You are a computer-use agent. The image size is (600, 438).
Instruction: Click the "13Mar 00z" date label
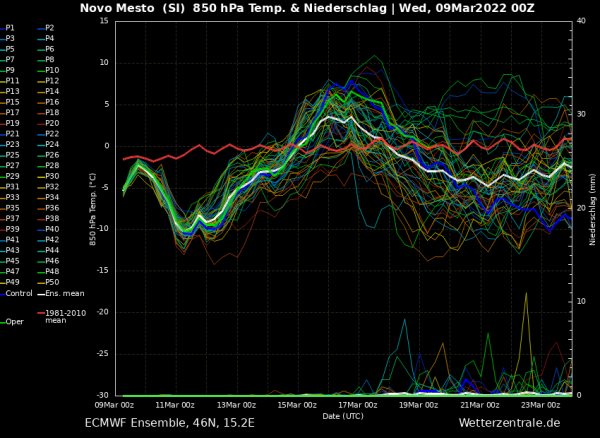click(x=237, y=405)
